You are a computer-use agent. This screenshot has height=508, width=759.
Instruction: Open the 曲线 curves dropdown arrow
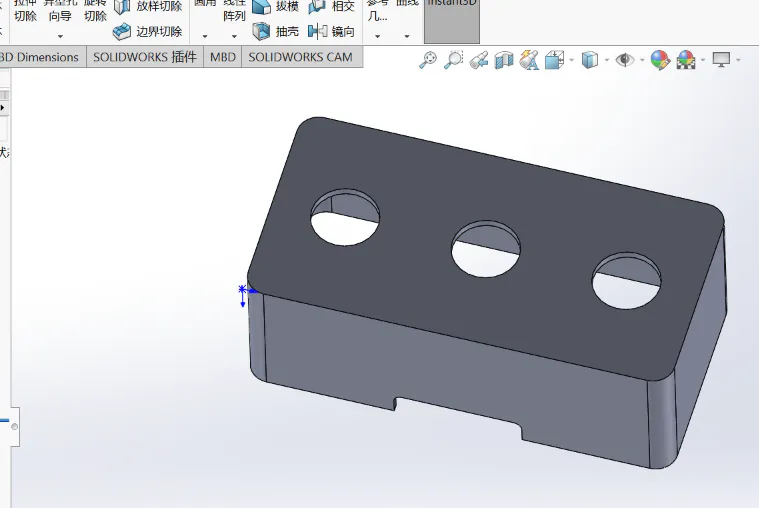[x=407, y=36]
